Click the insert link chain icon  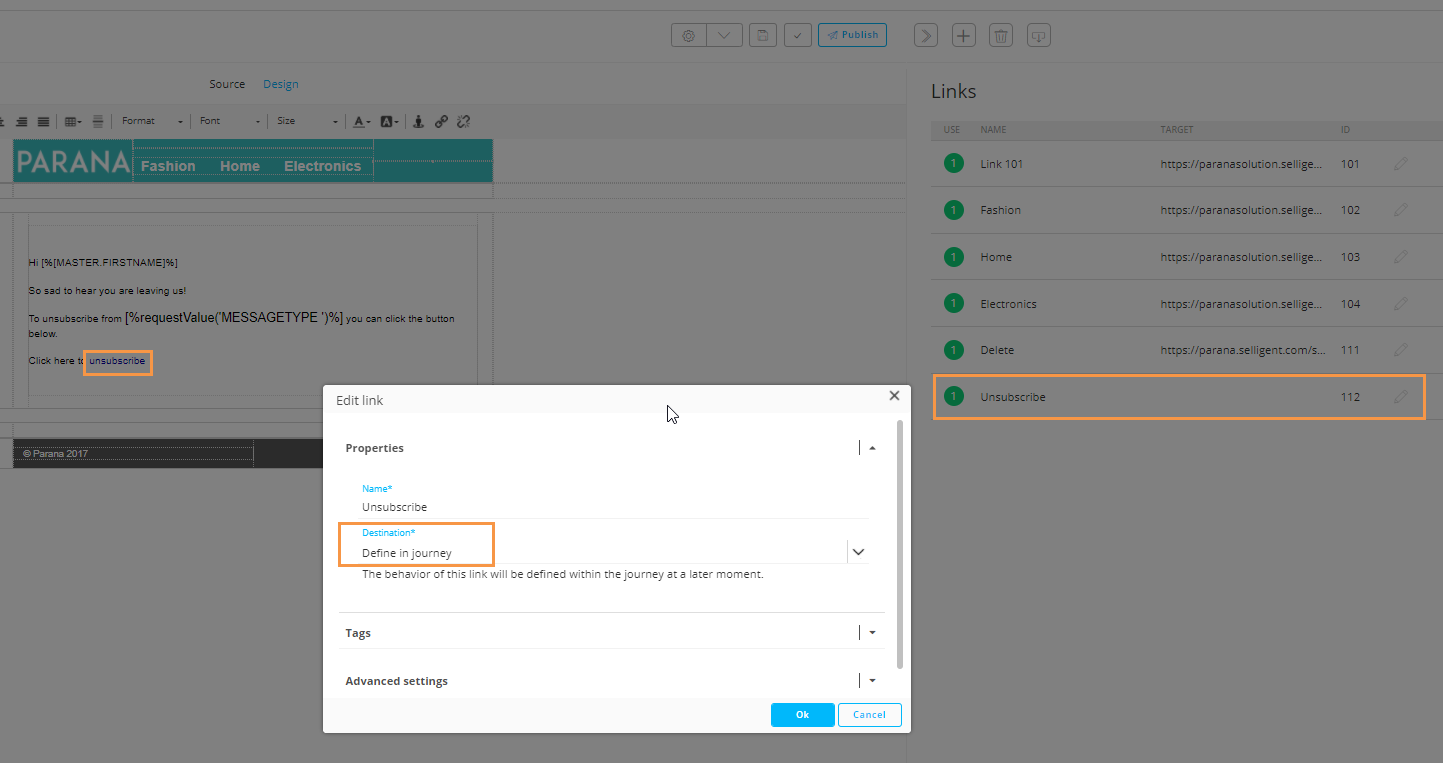pos(441,121)
